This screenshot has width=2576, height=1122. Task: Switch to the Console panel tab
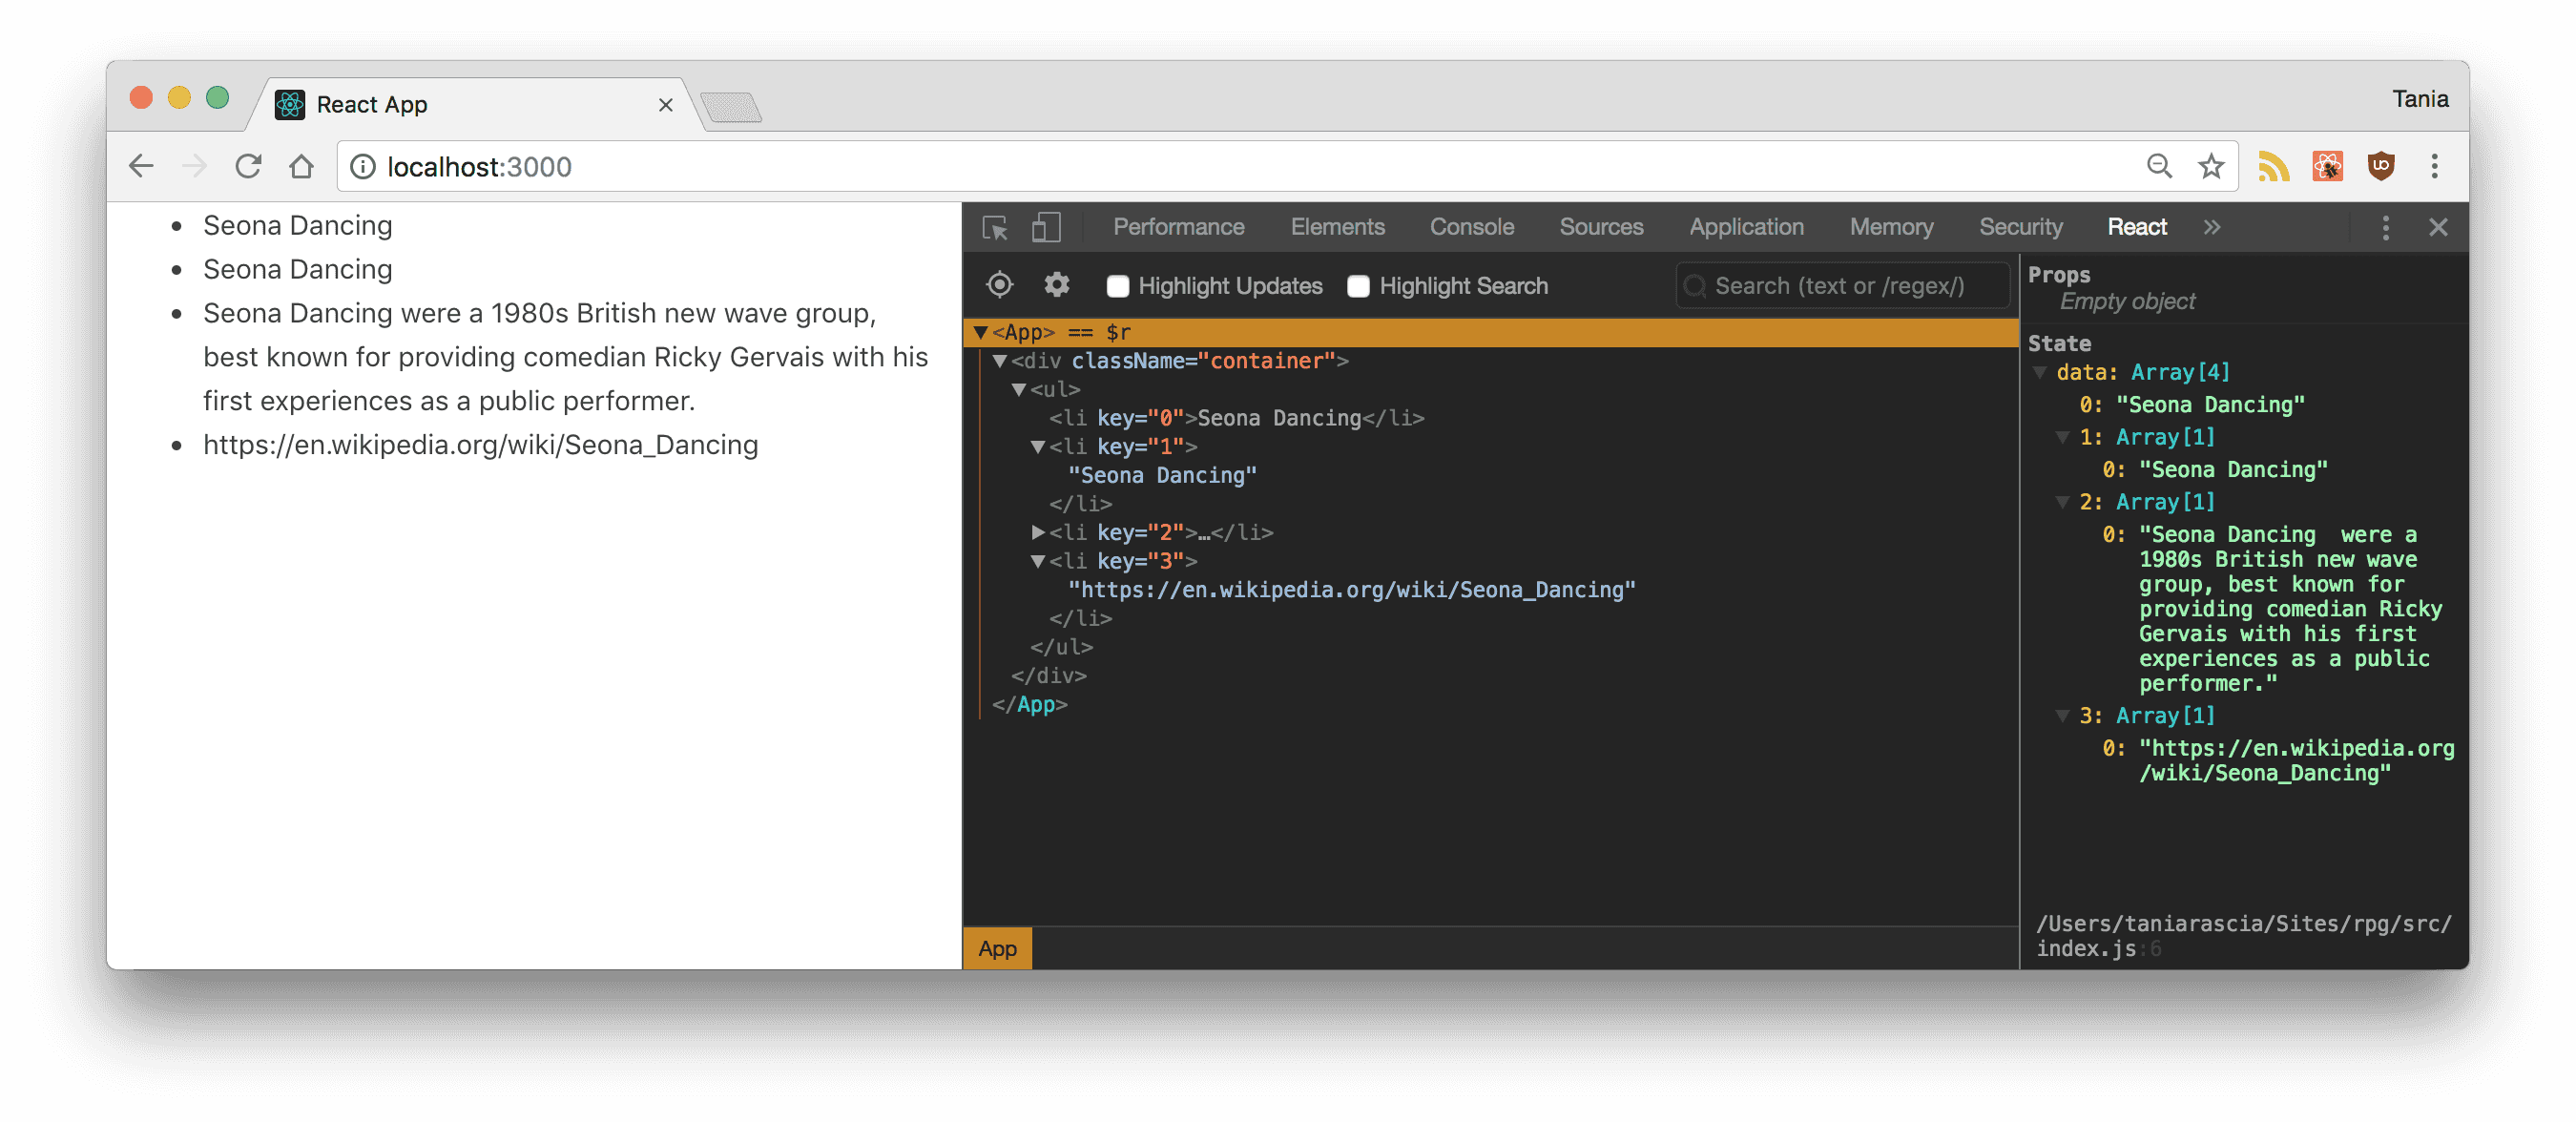pyautogui.click(x=1468, y=227)
